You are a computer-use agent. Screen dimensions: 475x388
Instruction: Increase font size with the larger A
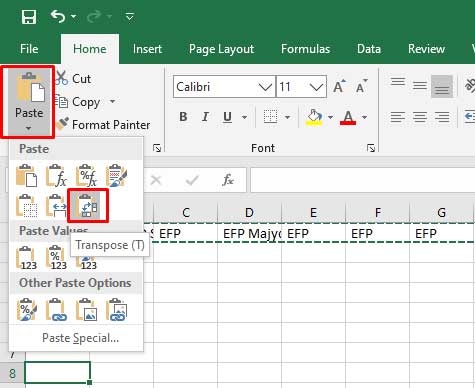point(339,87)
